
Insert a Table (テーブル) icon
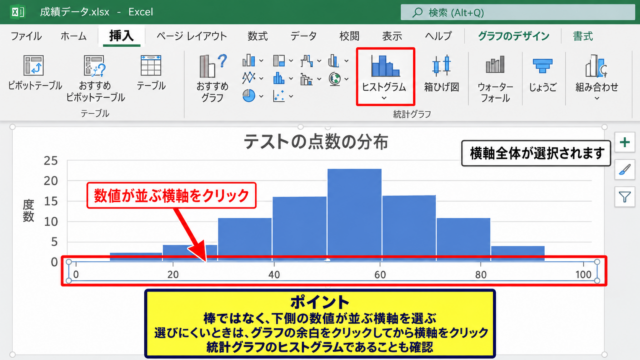(151, 66)
